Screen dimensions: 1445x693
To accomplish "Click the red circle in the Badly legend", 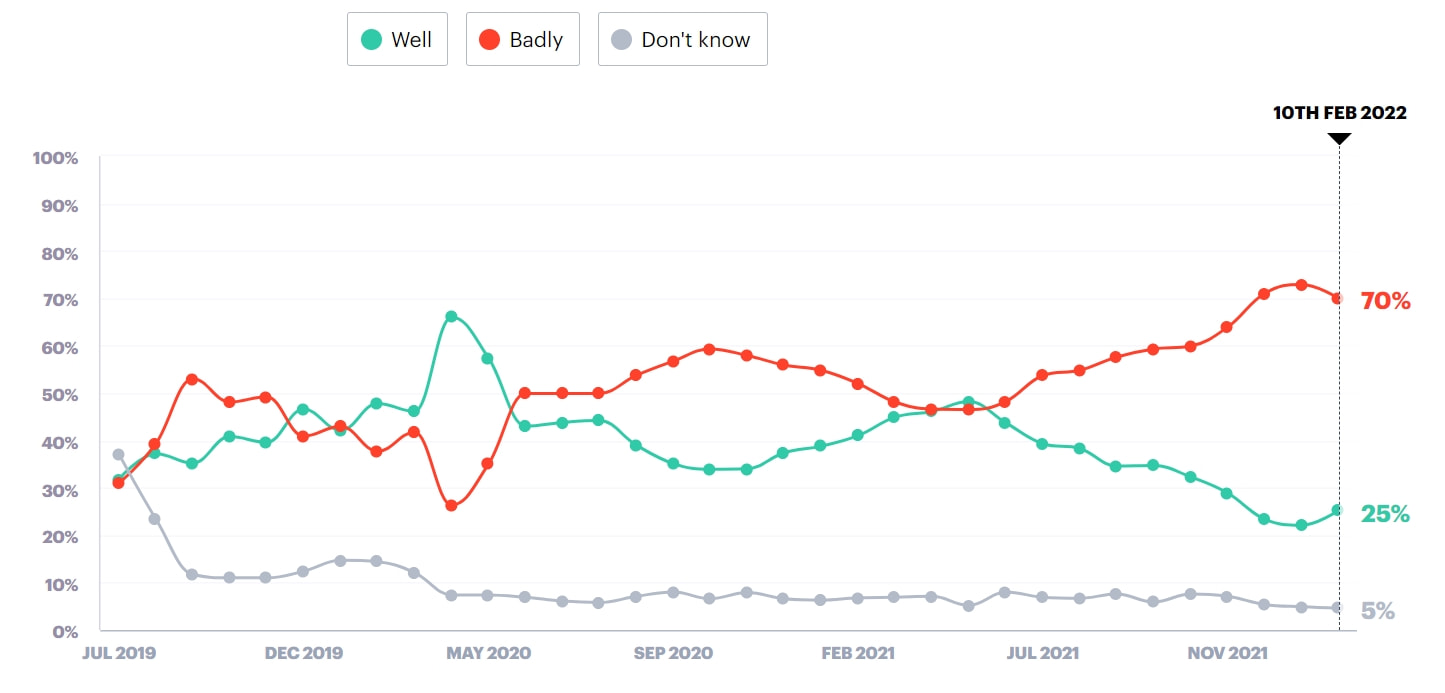I will click(490, 40).
